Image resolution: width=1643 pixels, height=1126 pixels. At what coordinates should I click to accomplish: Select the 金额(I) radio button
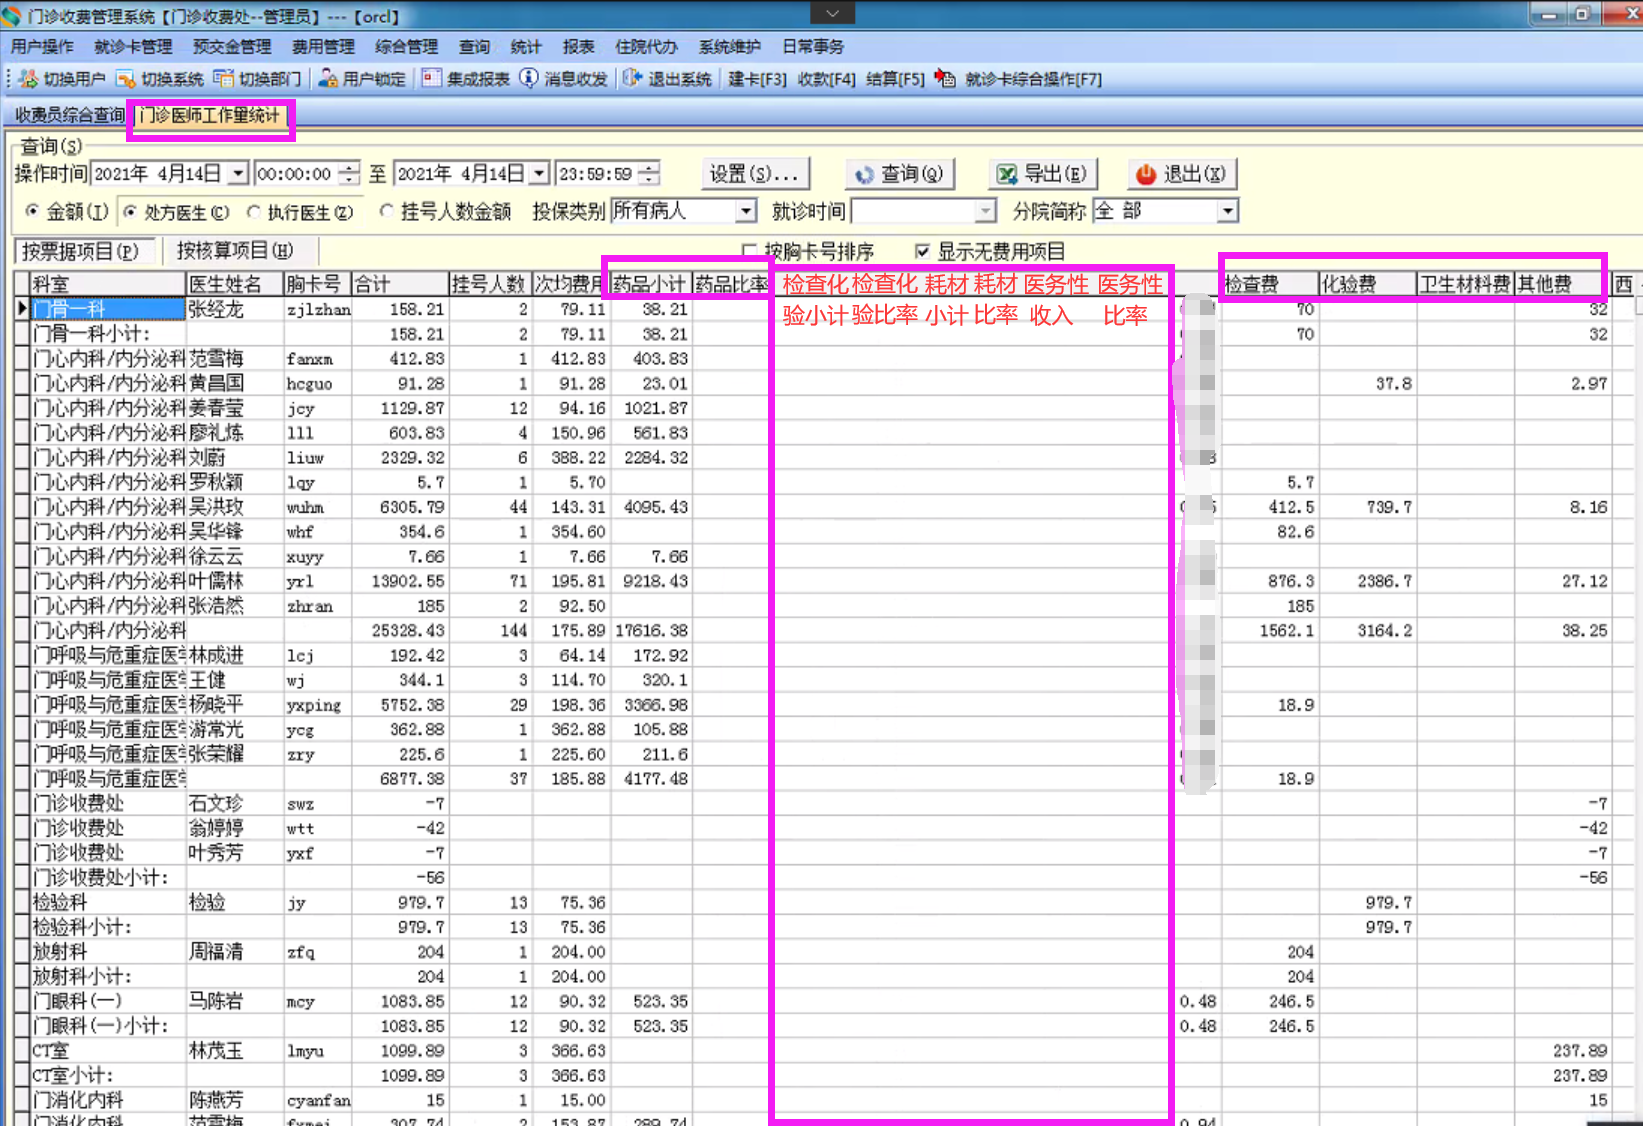[33, 211]
